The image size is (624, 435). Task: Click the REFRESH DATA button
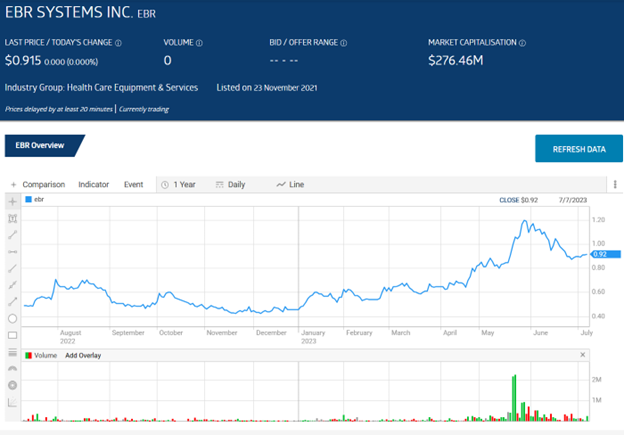click(579, 149)
